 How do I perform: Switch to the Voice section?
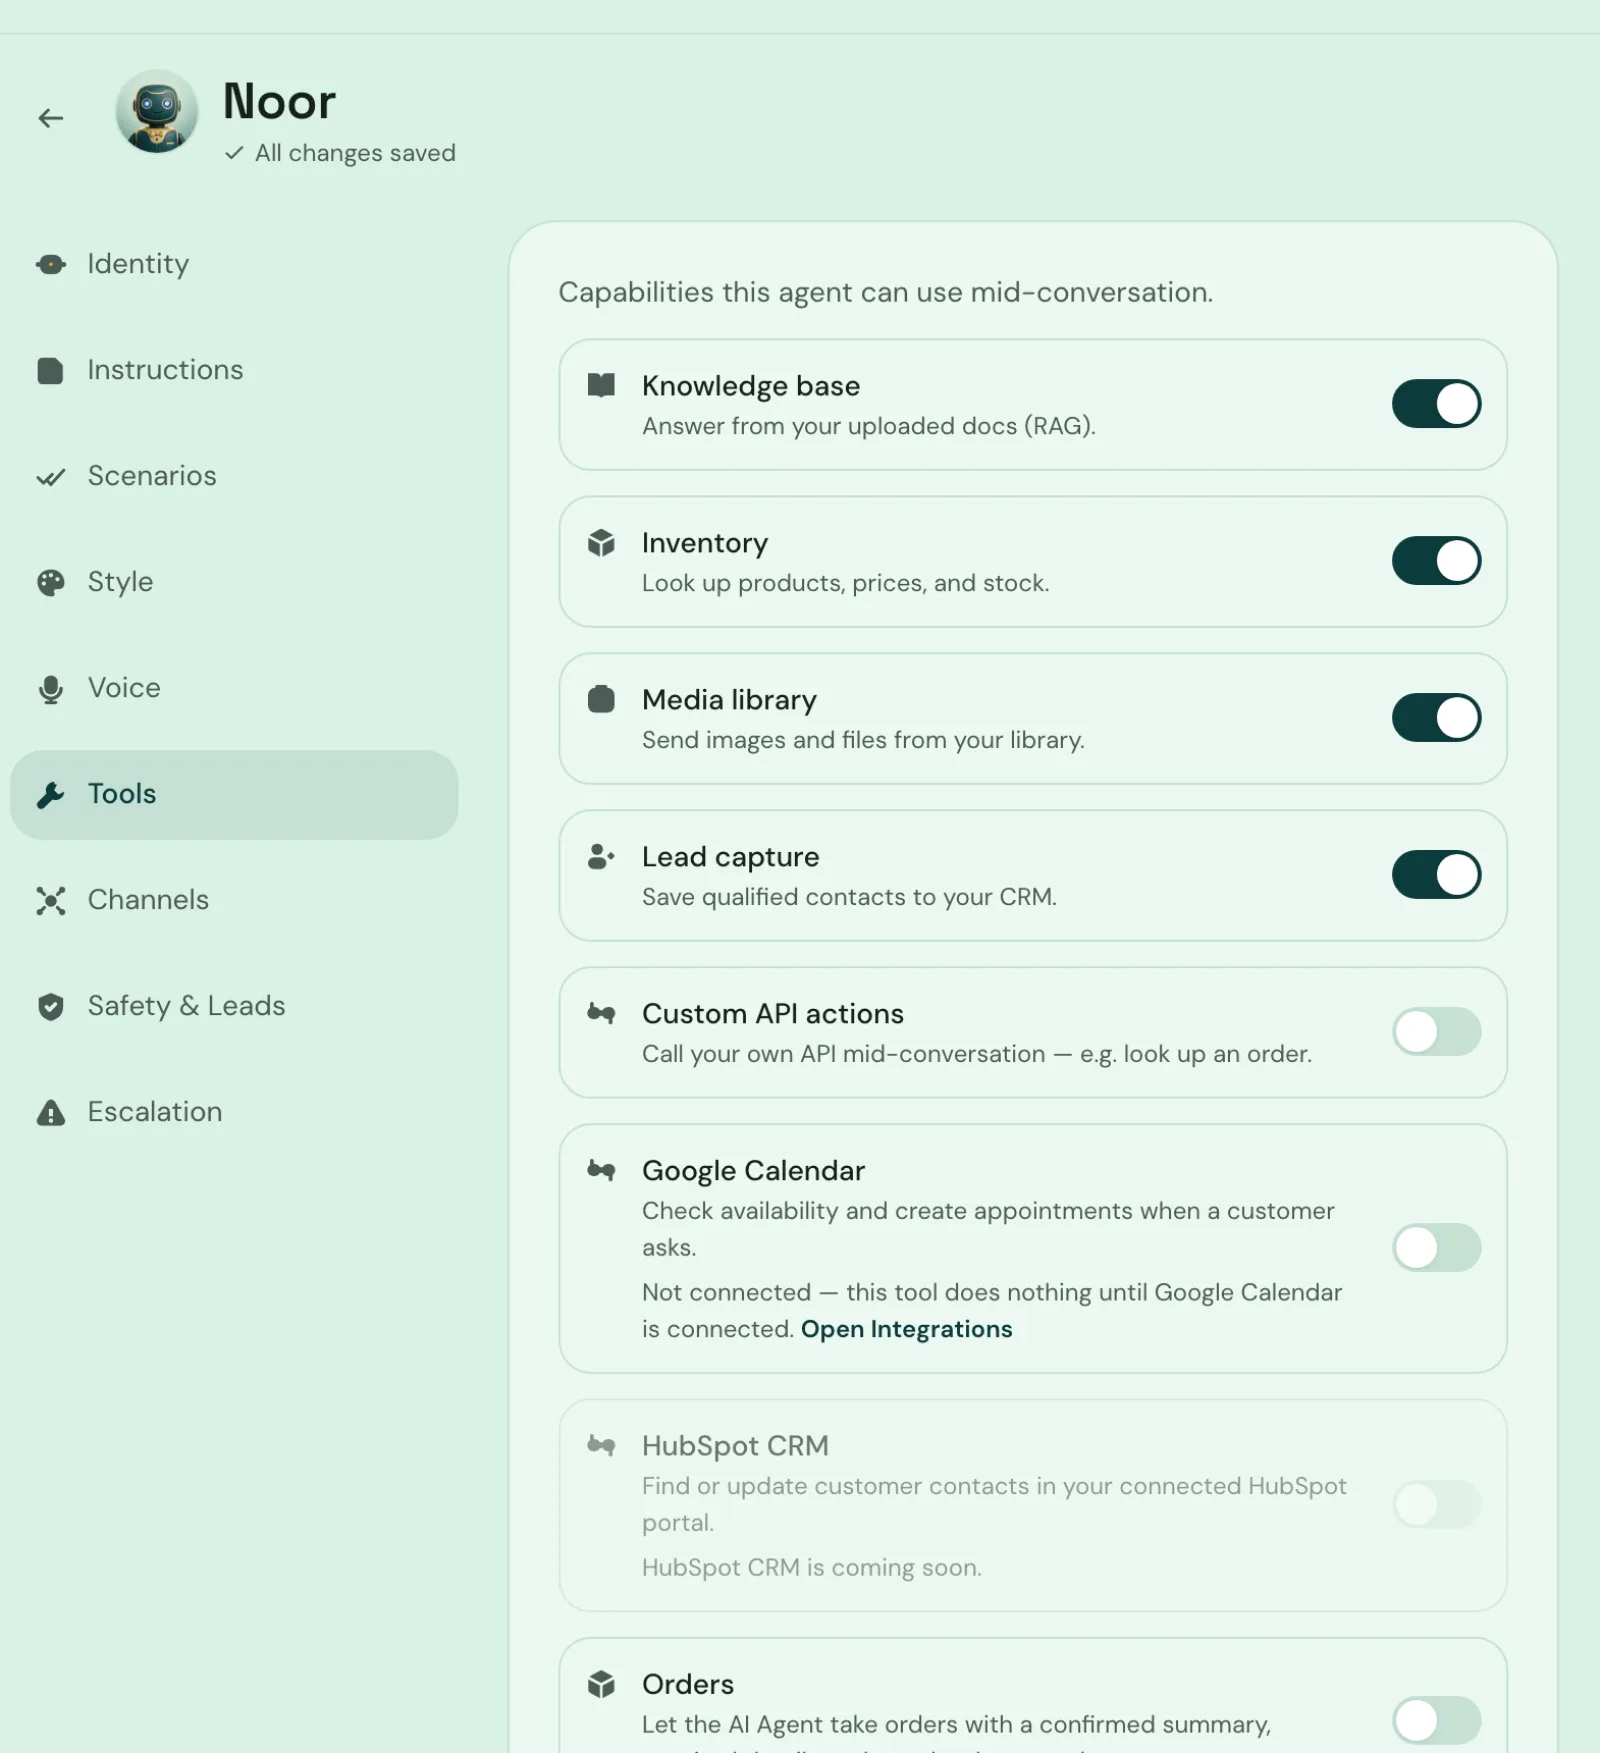pos(234,688)
